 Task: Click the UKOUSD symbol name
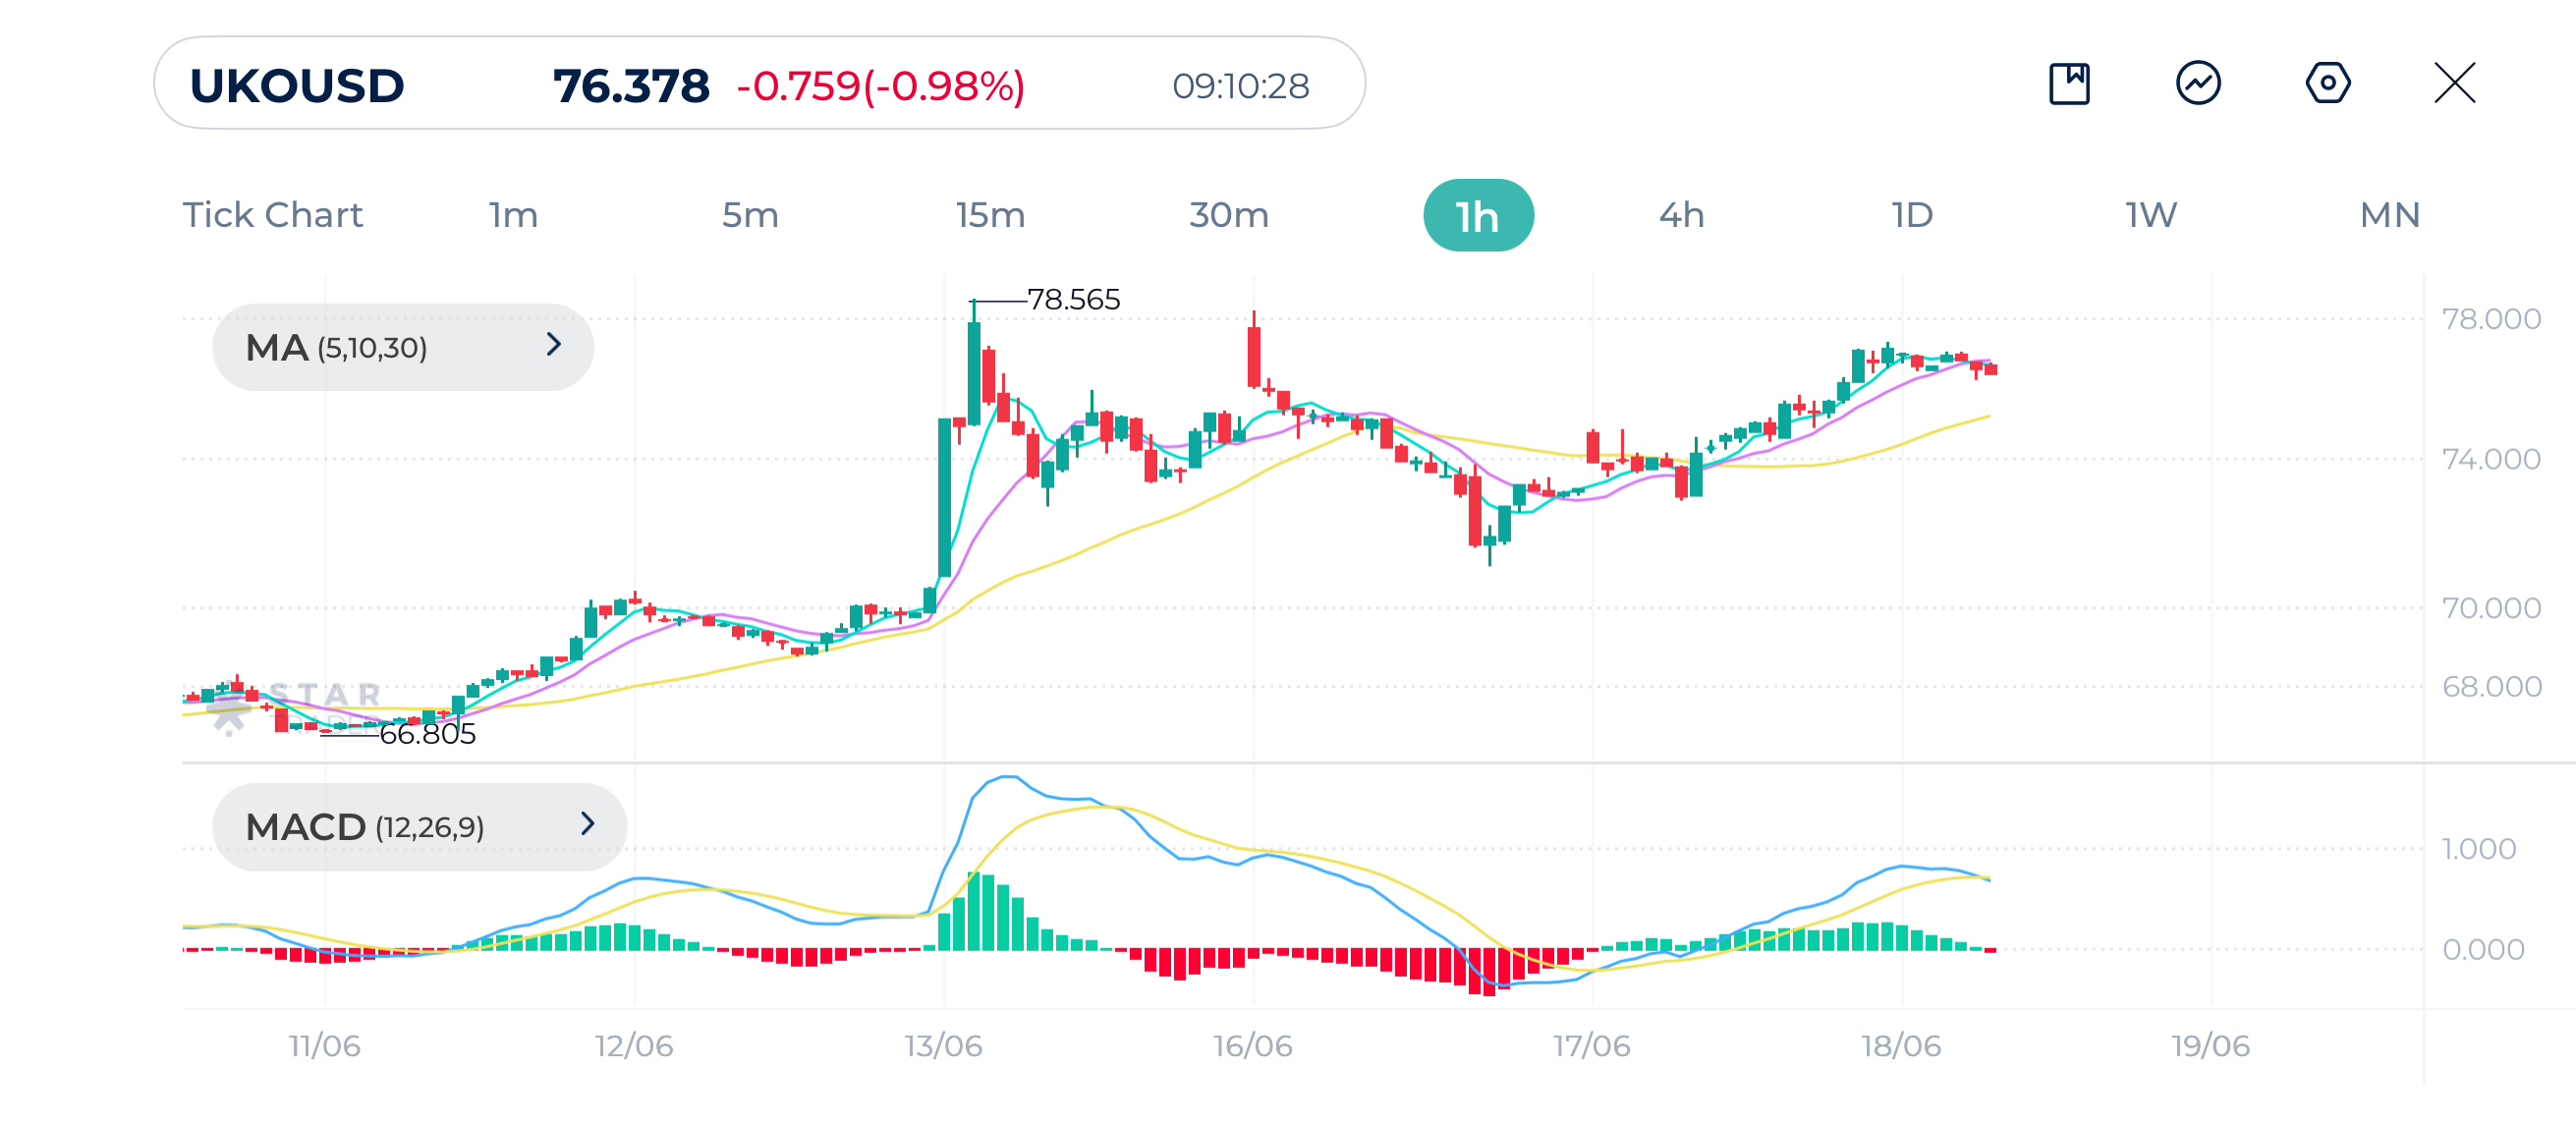point(297,86)
